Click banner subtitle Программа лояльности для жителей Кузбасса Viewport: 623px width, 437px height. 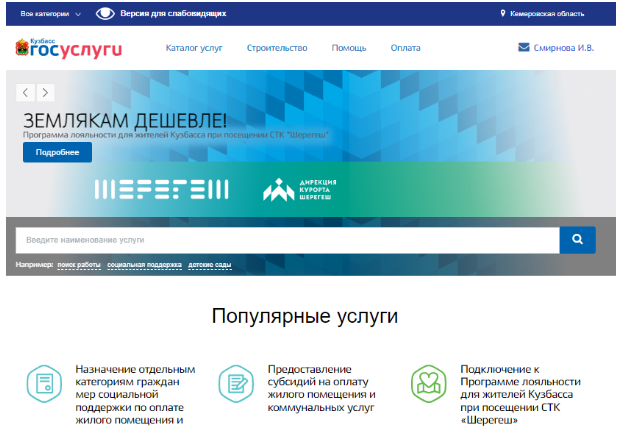pos(176,135)
